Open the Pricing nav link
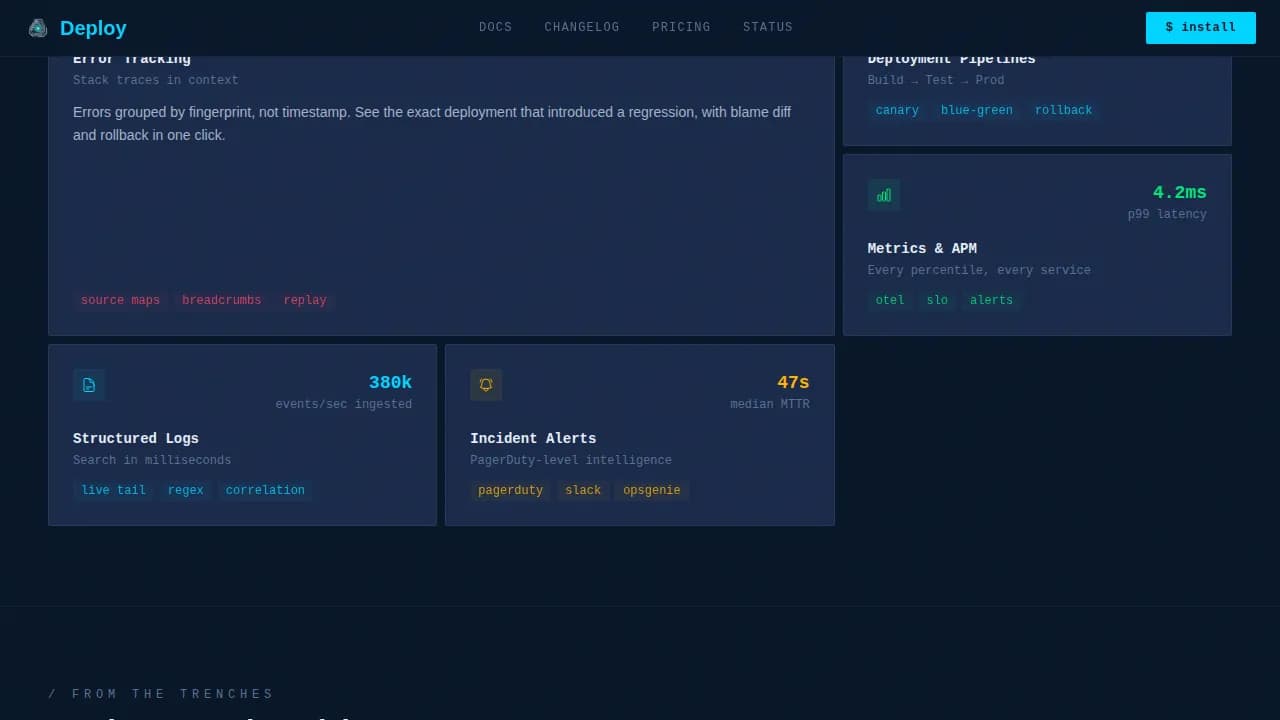 pyautogui.click(x=681, y=27)
